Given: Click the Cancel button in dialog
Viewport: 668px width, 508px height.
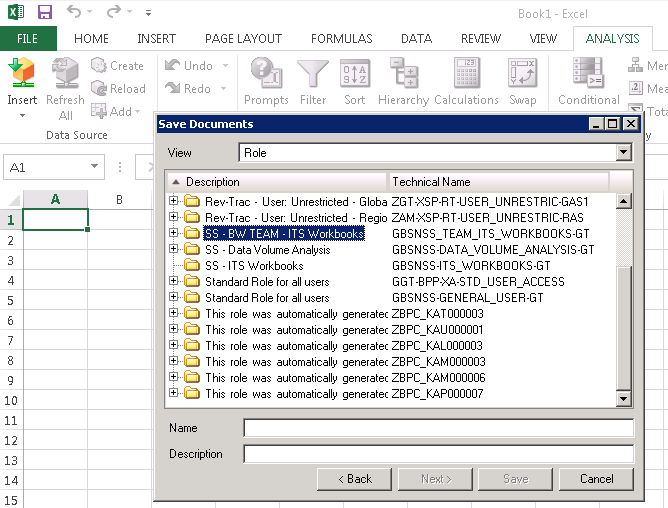Looking at the screenshot, I should 597,479.
